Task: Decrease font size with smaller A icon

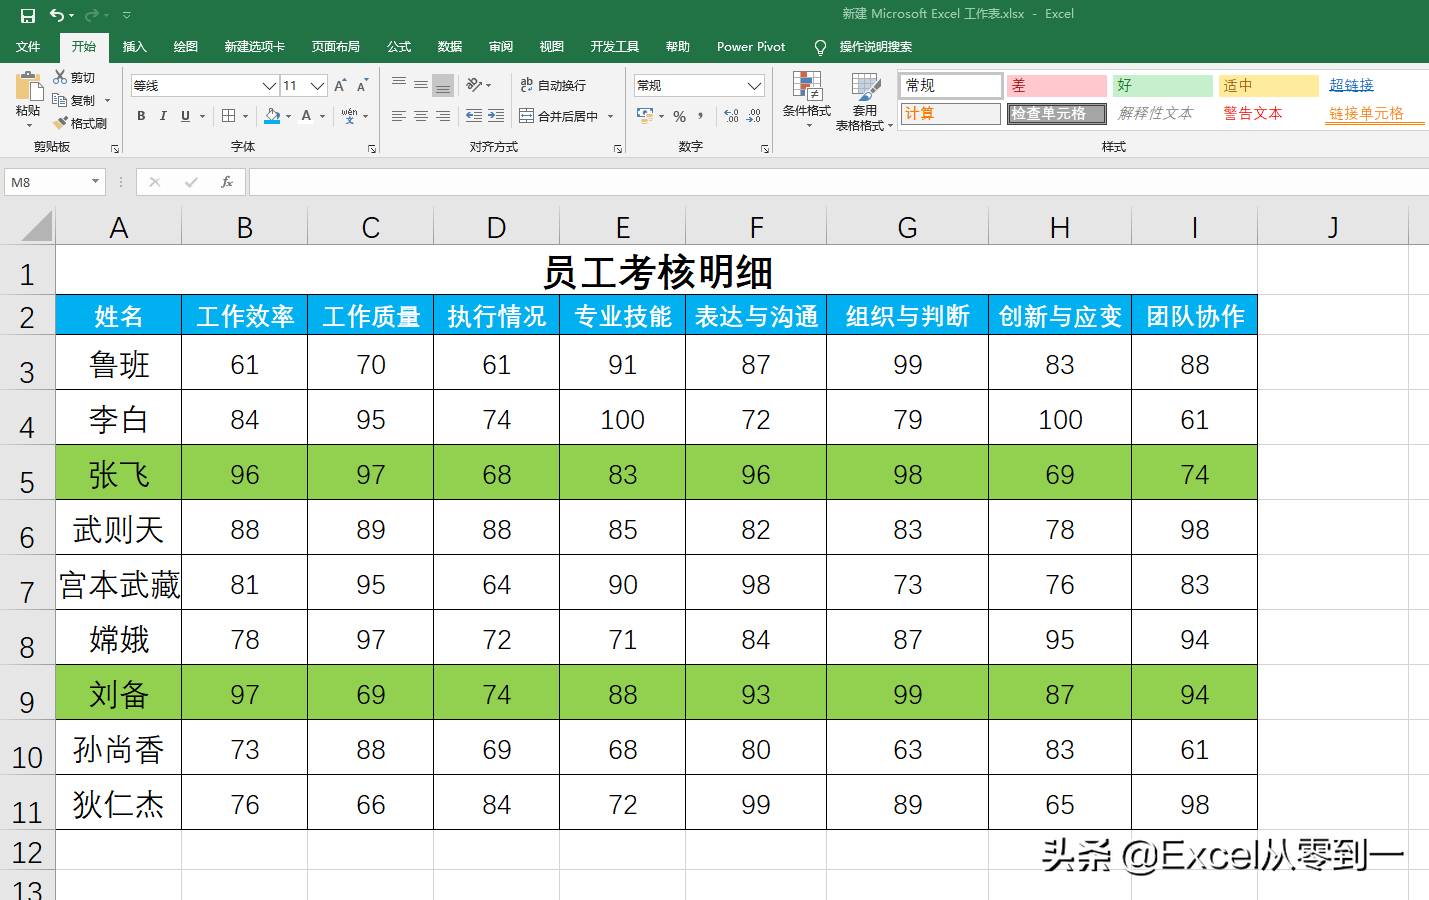Action: [362, 86]
